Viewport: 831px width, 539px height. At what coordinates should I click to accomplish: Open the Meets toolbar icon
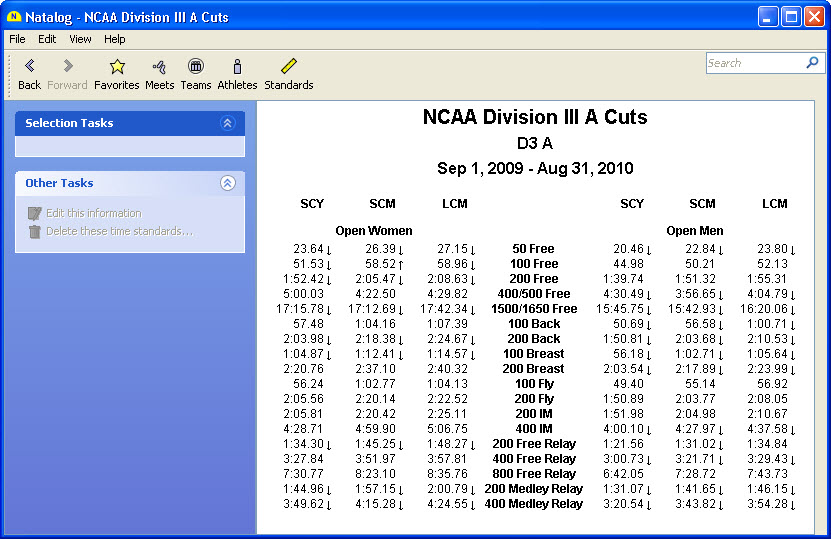tap(159, 66)
